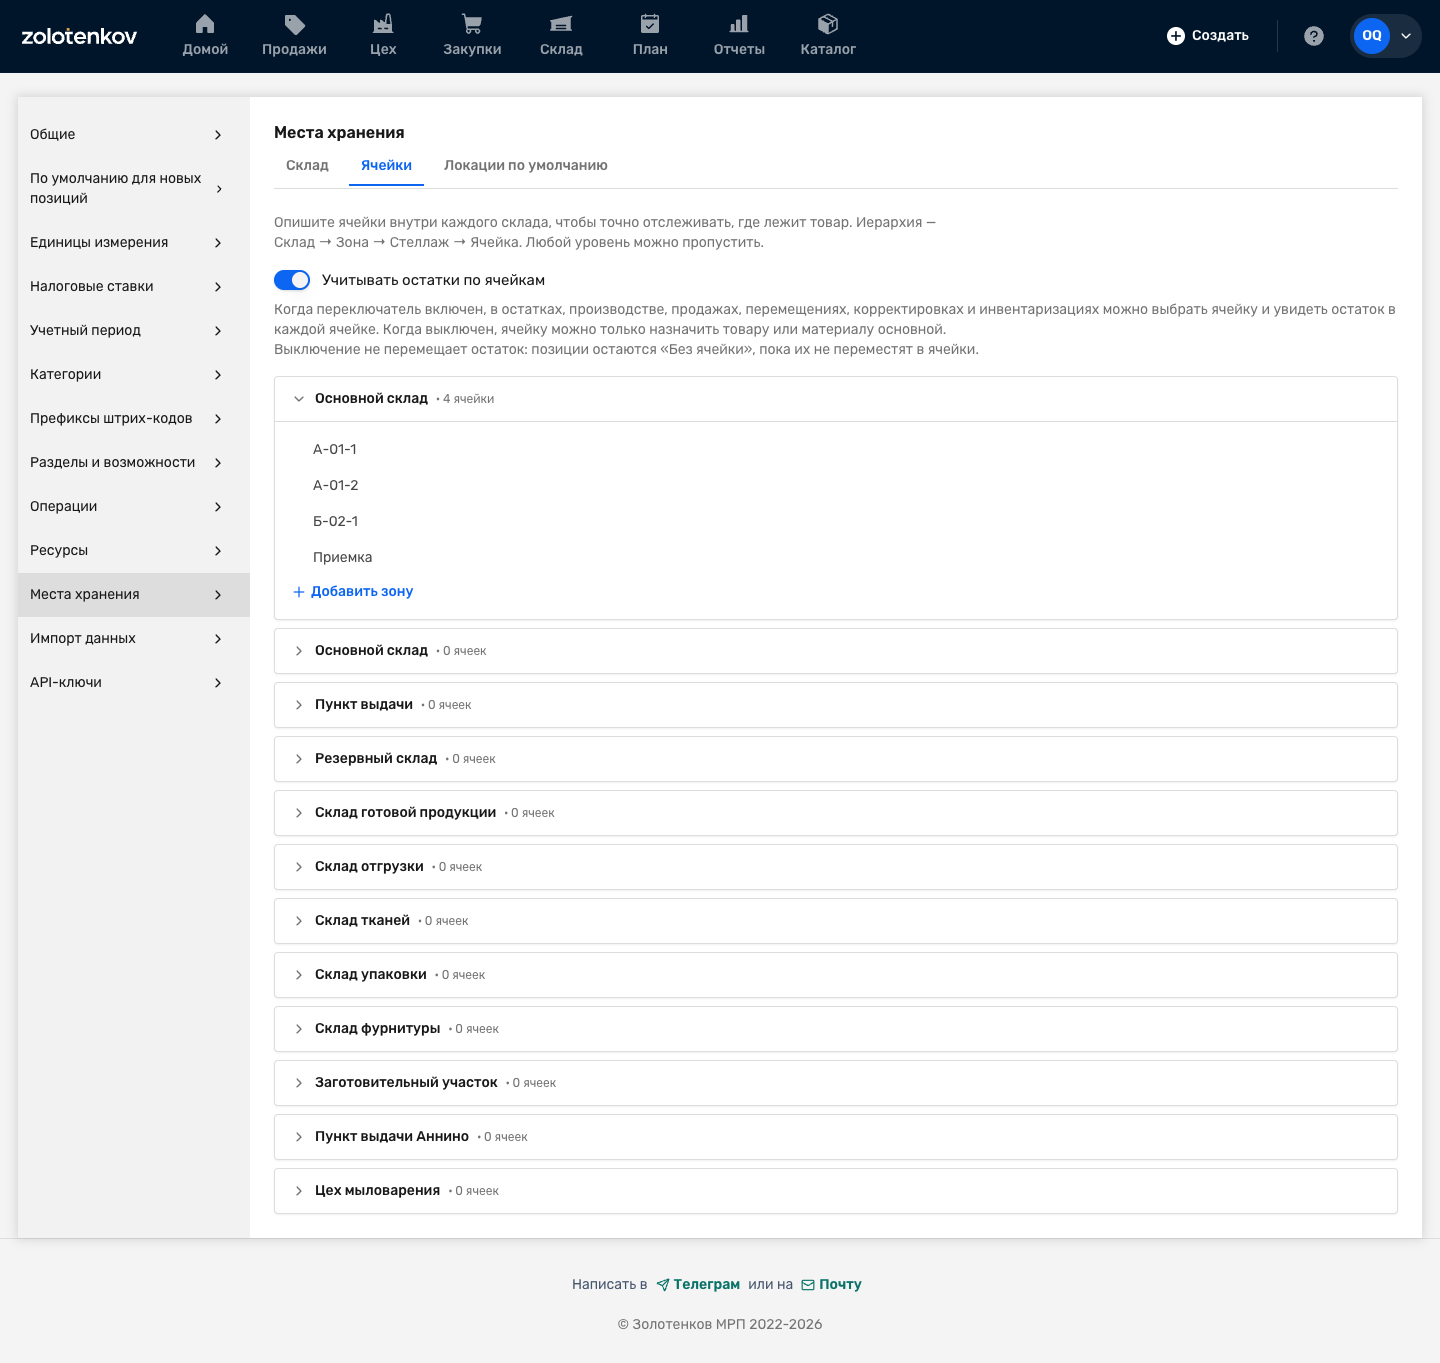Expand the Цех мыловарения section
The image size is (1440, 1363).
836,1191
